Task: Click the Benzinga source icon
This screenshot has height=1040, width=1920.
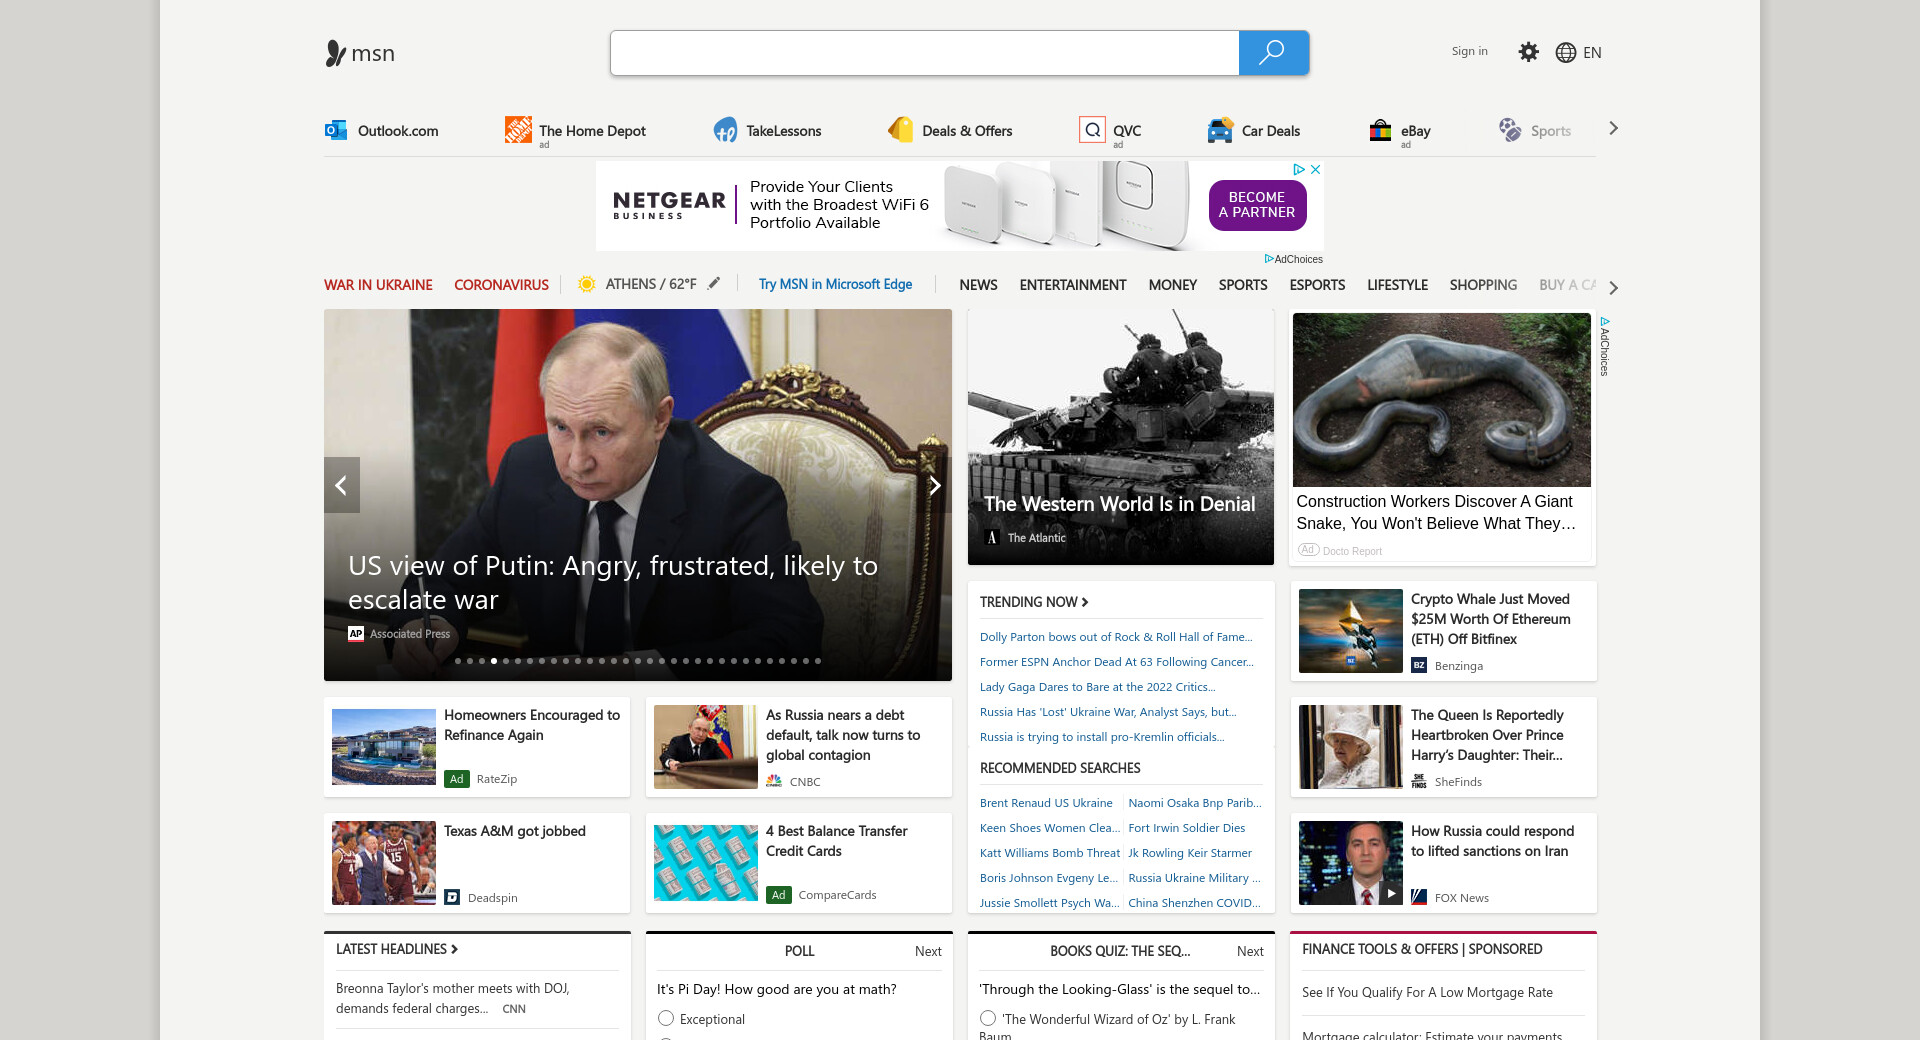Action: pos(1419,666)
